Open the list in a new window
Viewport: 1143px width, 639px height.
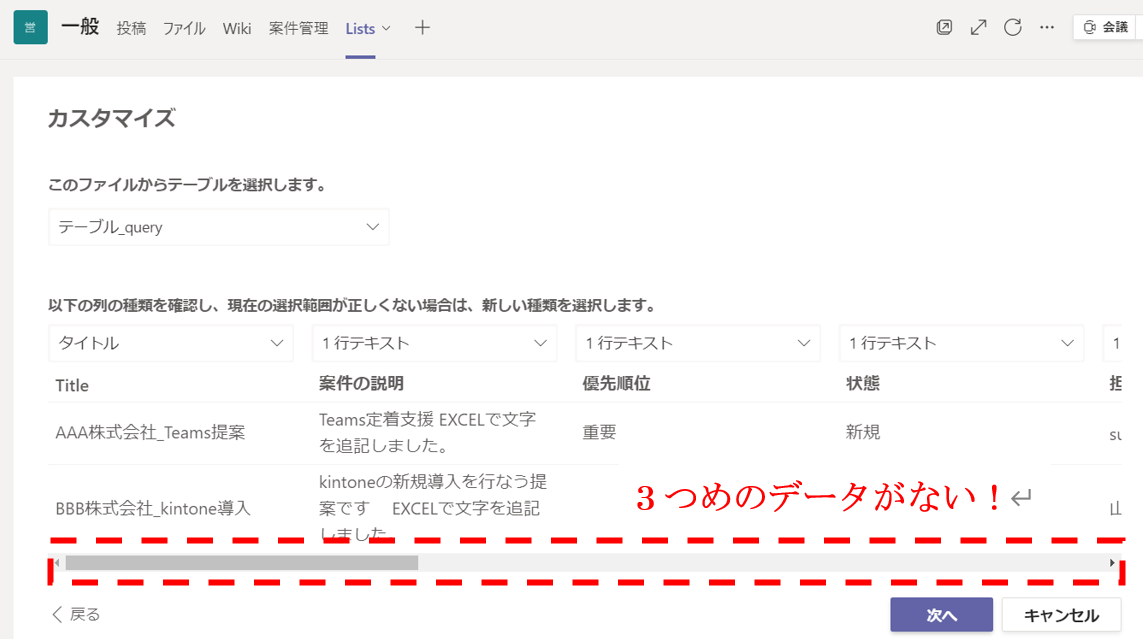944,27
